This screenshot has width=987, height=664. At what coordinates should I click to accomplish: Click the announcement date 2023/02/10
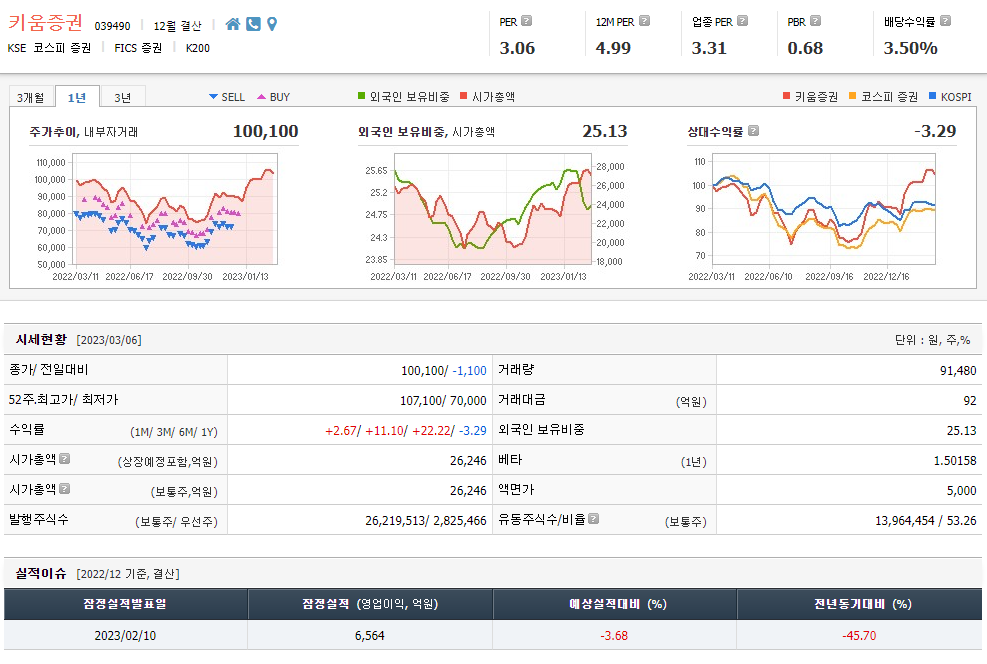click(125, 636)
